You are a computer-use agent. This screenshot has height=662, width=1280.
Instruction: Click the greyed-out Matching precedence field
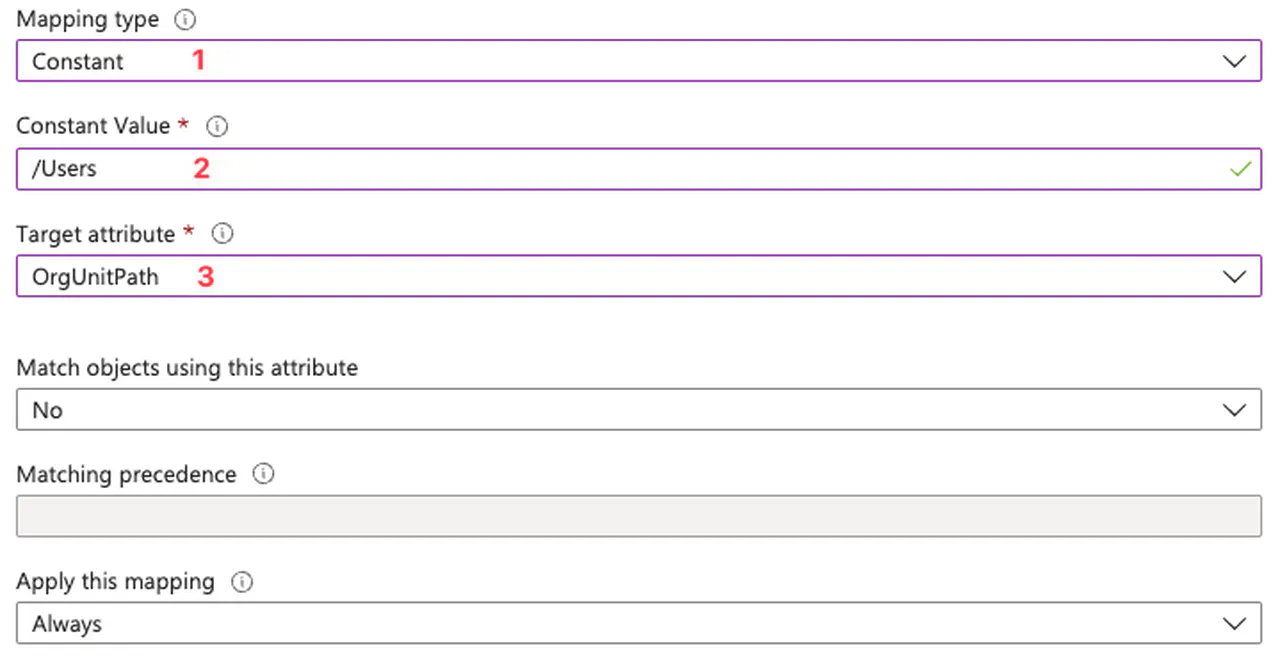point(638,517)
